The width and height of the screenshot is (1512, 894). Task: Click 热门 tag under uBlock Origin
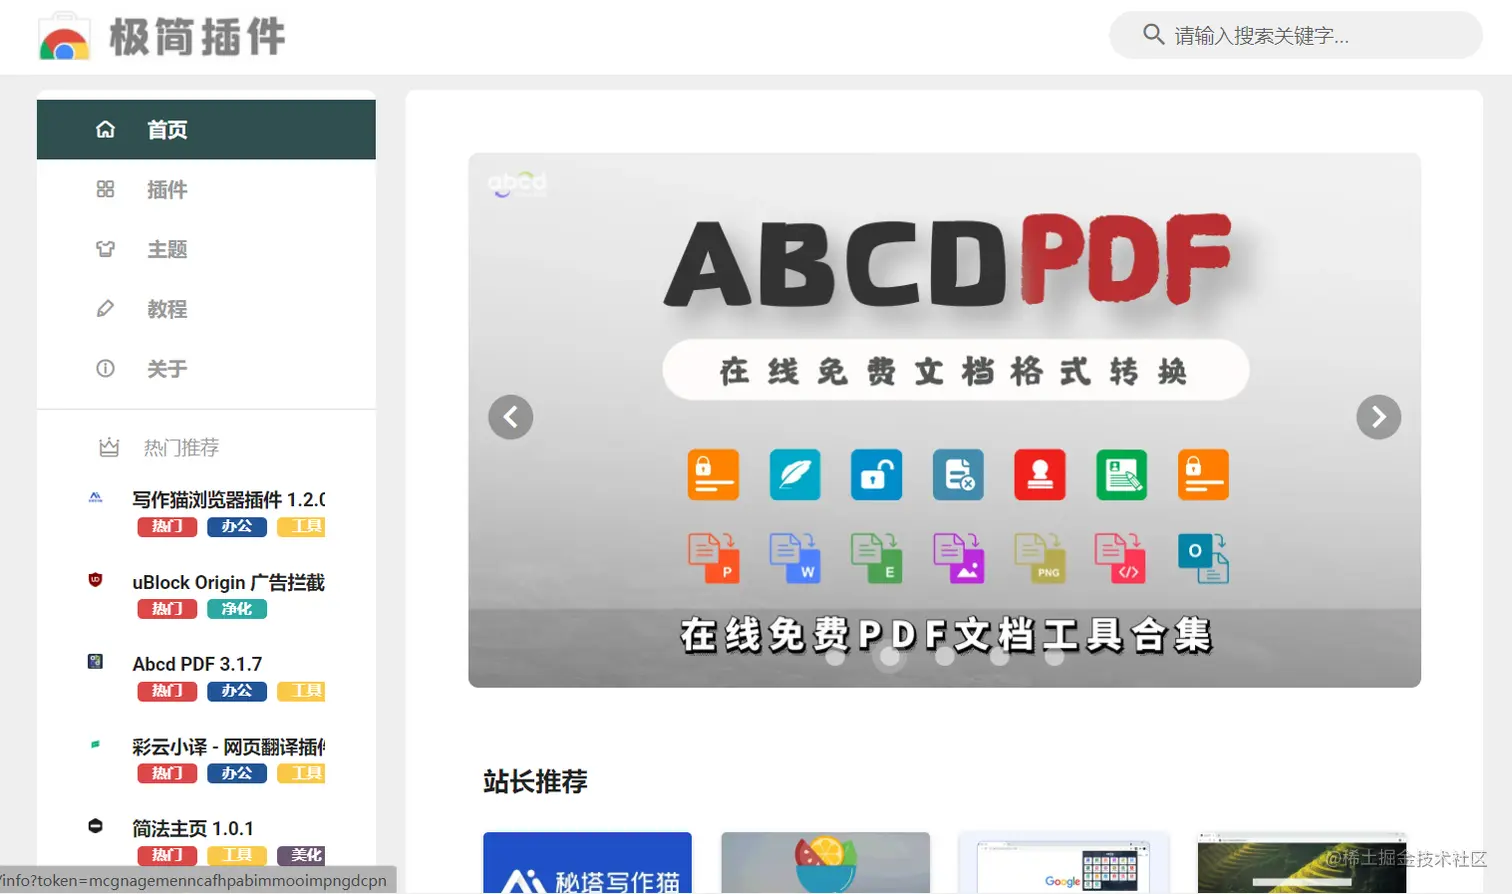(x=167, y=608)
